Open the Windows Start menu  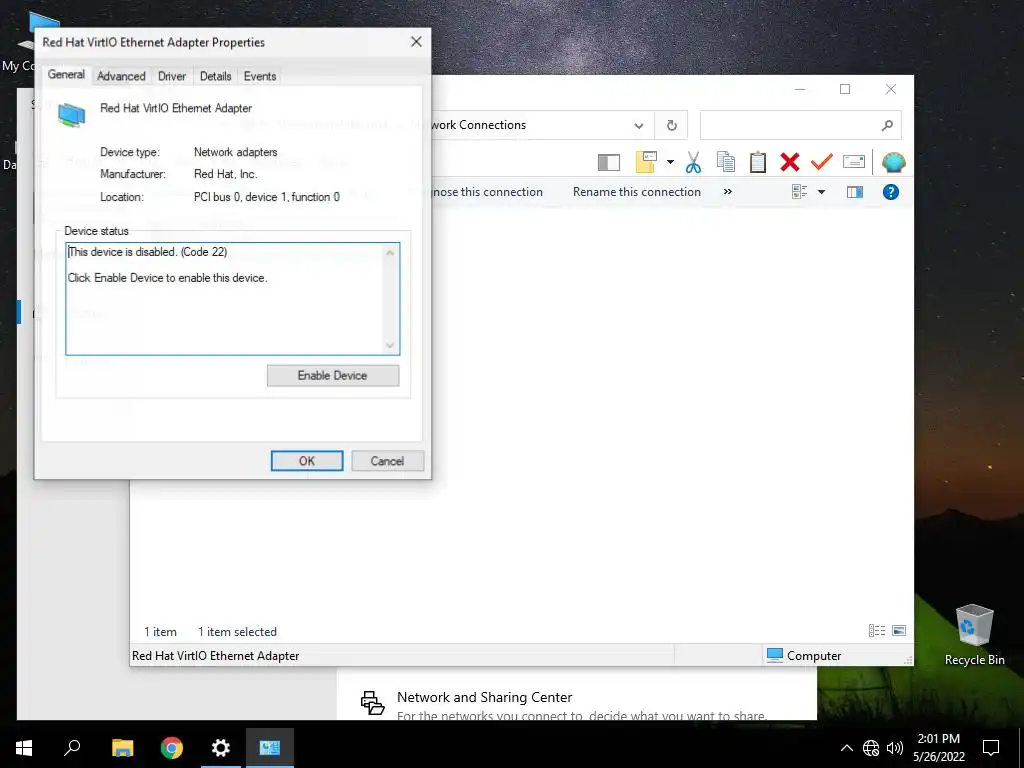(24, 748)
